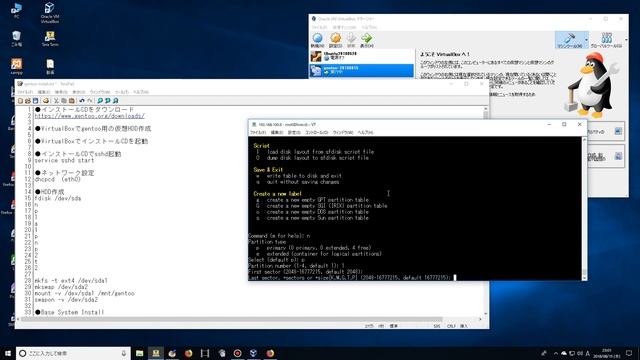This screenshot has width=640, height=360.
Task: Open Edit menu in Tera Term window
Action: point(277,133)
